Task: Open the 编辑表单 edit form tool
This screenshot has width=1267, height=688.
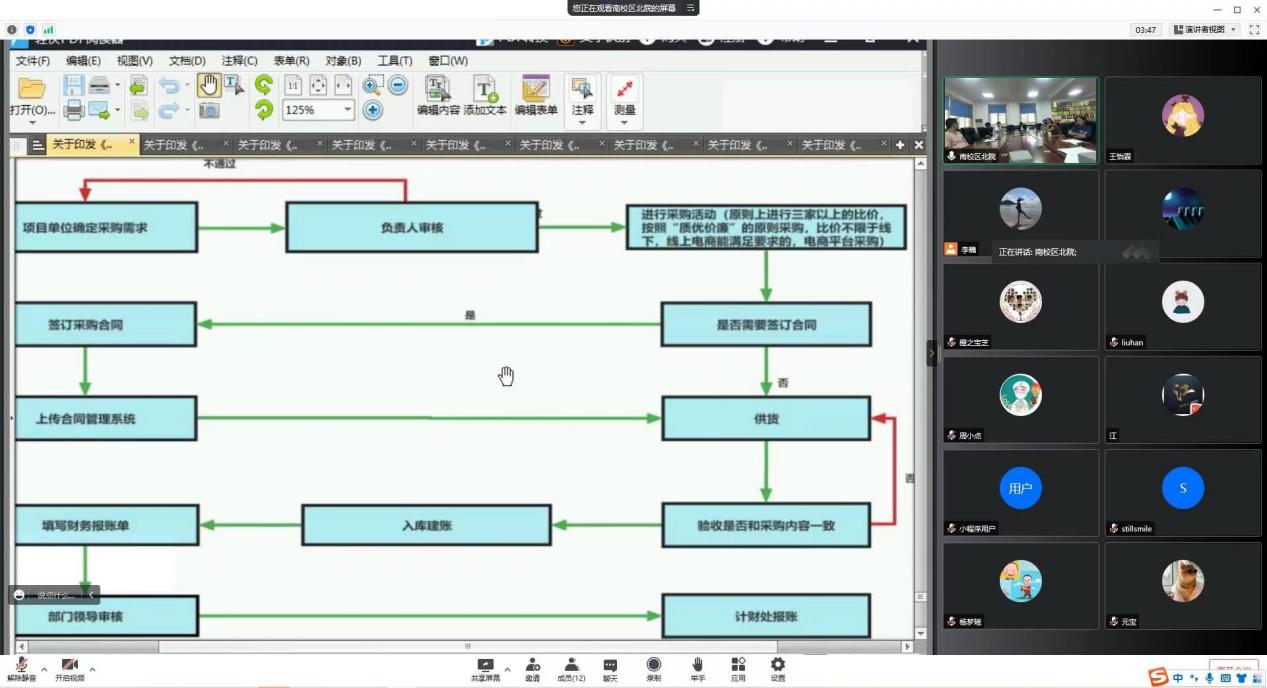Action: point(536,96)
